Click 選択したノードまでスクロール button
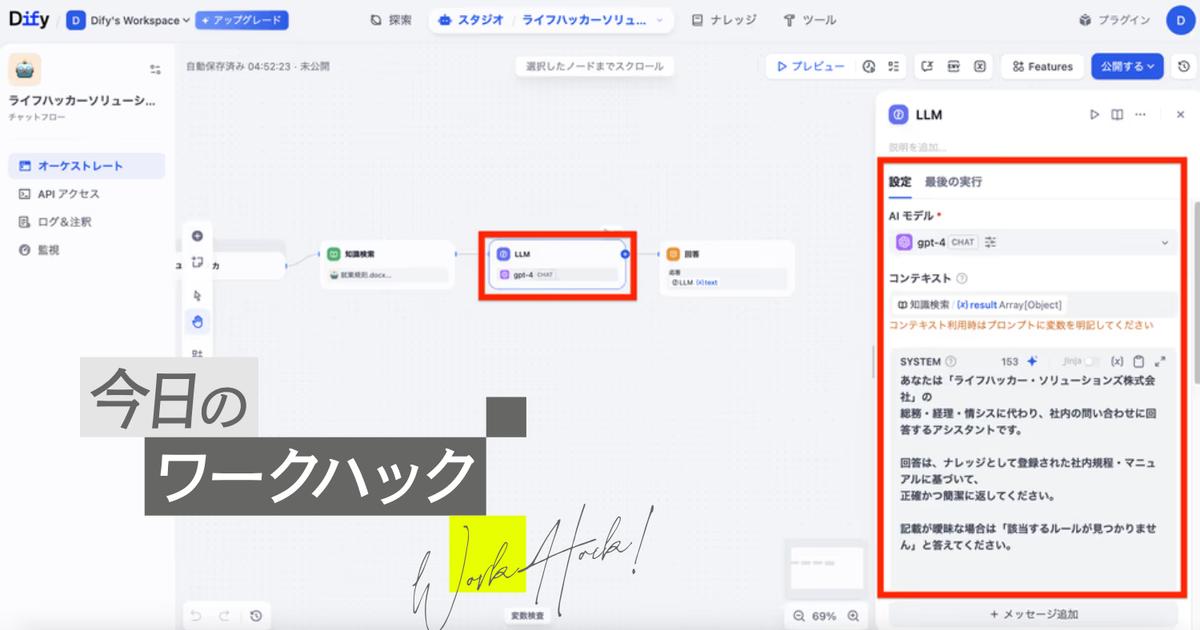The height and width of the screenshot is (630, 1200). 595,66
